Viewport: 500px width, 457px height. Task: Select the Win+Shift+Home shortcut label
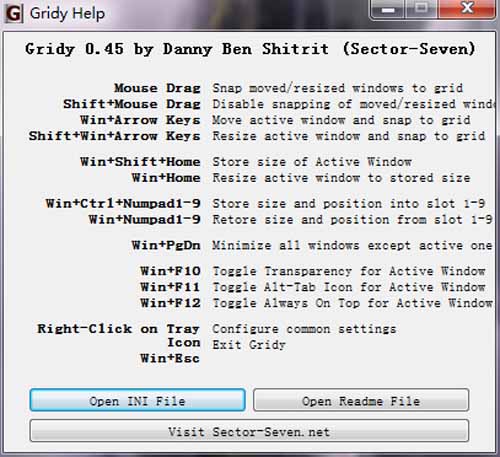tap(140, 162)
